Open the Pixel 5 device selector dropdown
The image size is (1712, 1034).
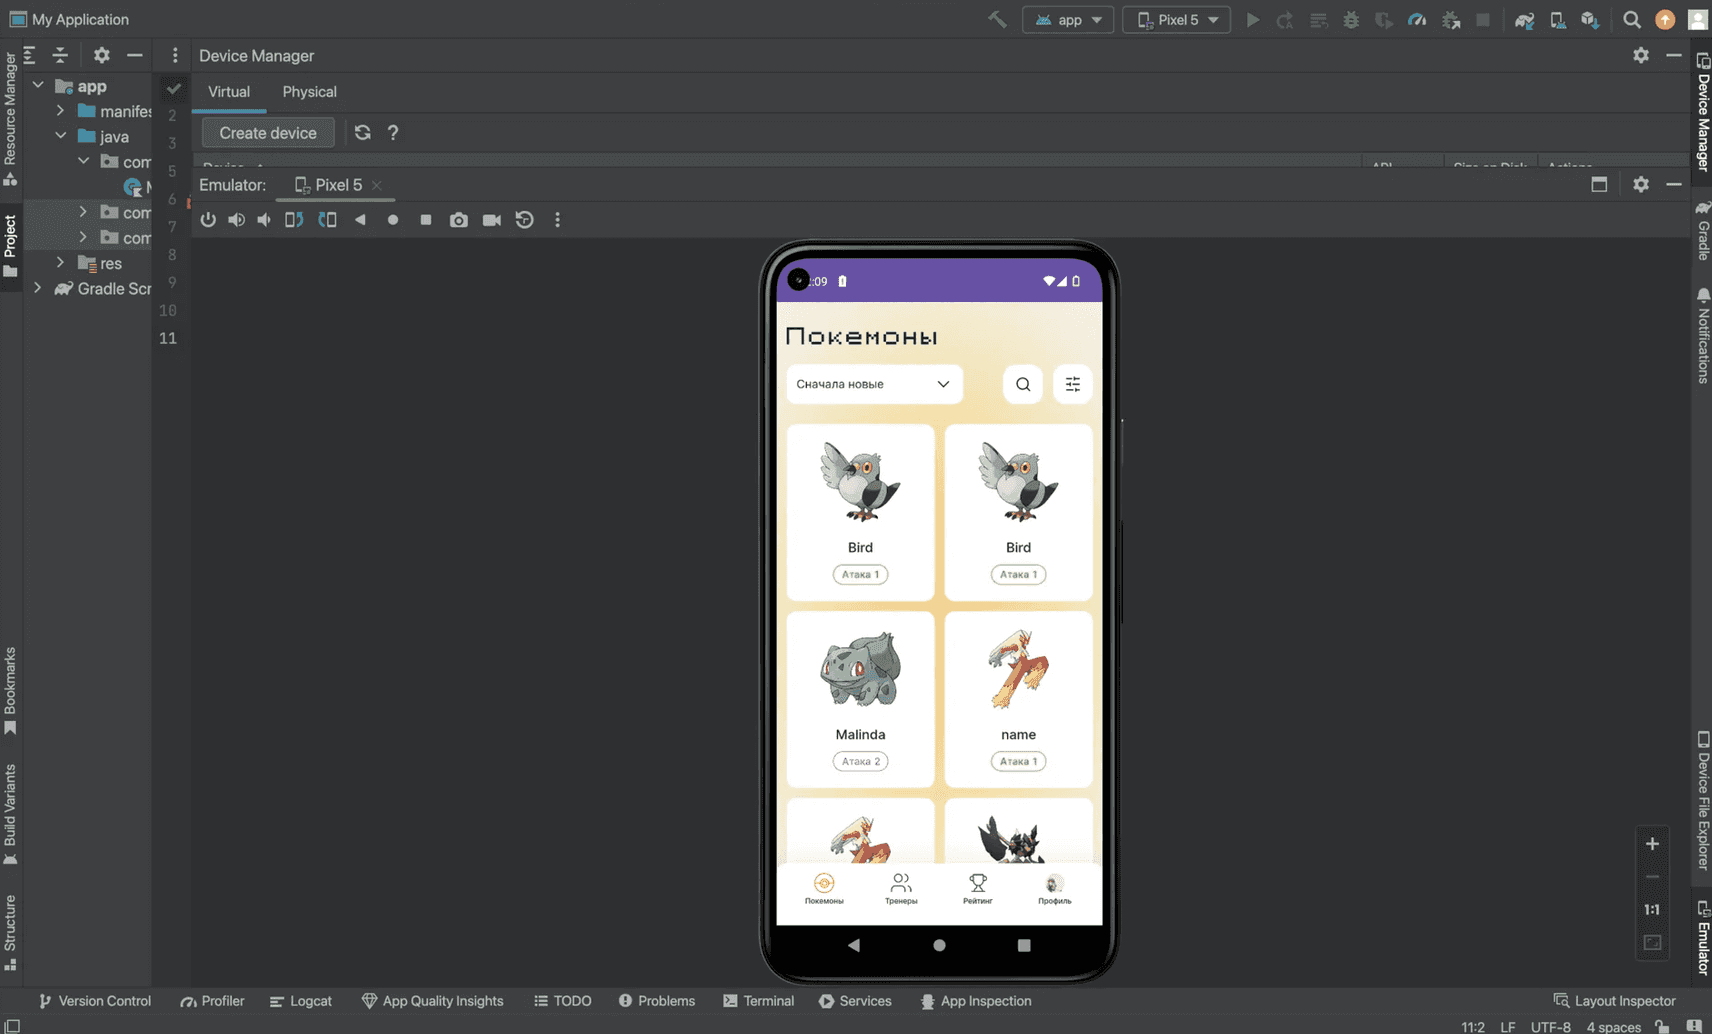coord(1177,20)
